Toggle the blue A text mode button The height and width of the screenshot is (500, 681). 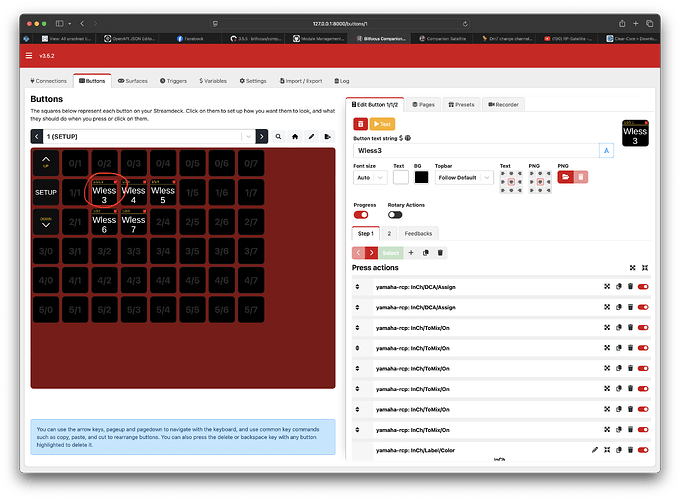click(x=606, y=151)
